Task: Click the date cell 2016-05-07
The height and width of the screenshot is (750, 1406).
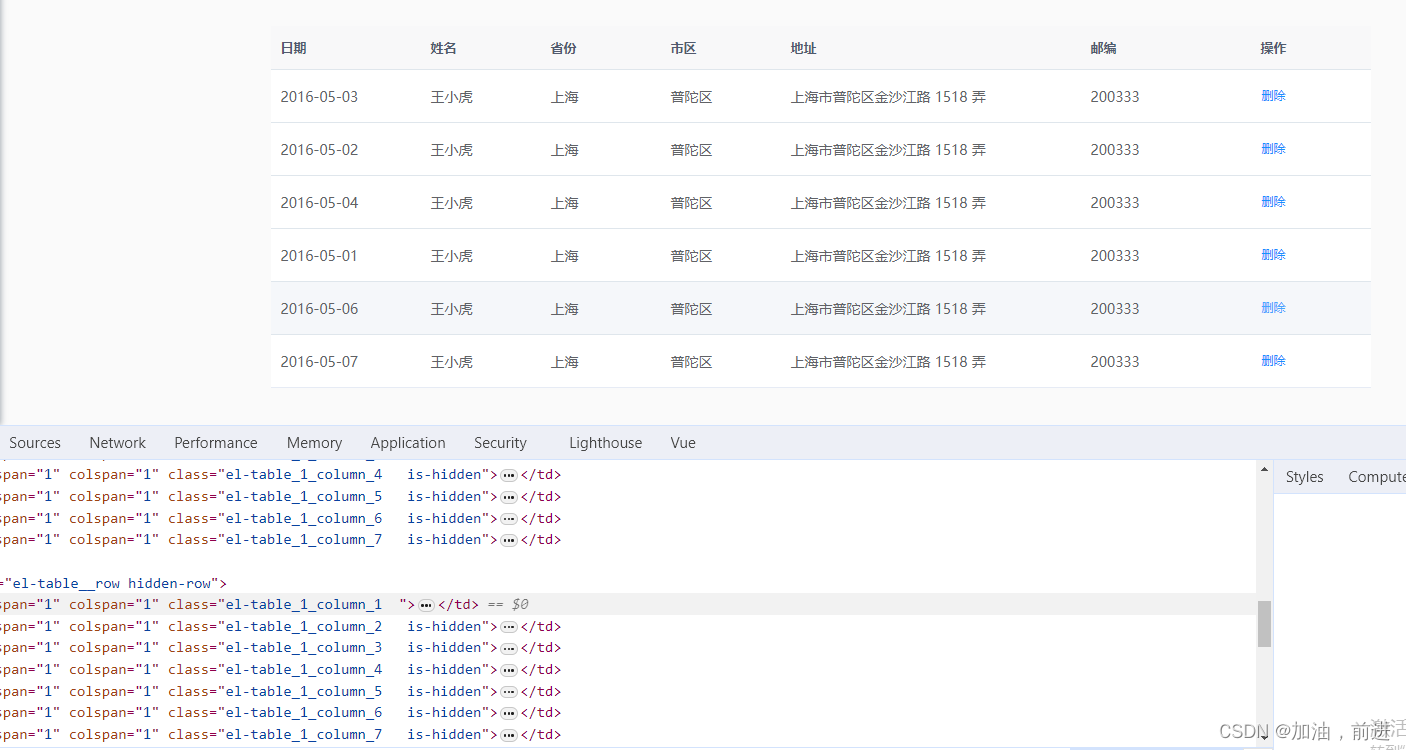Action: click(x=319, y=362)
